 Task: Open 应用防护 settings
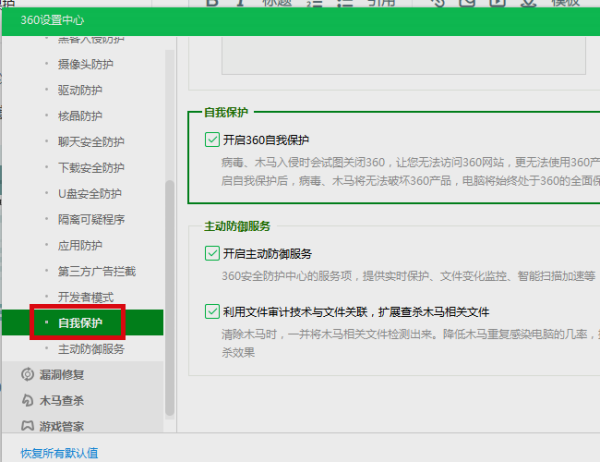(x=80, y=245)
